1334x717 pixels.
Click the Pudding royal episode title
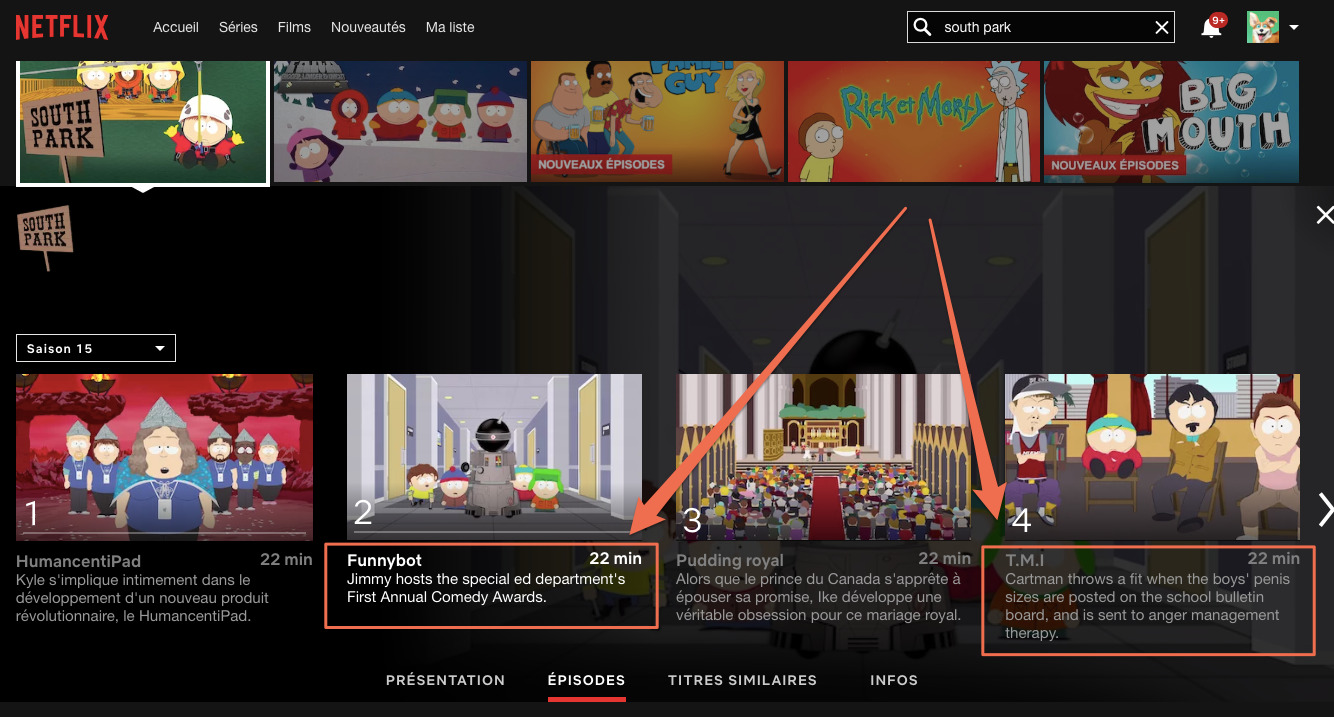coord(730,561)
